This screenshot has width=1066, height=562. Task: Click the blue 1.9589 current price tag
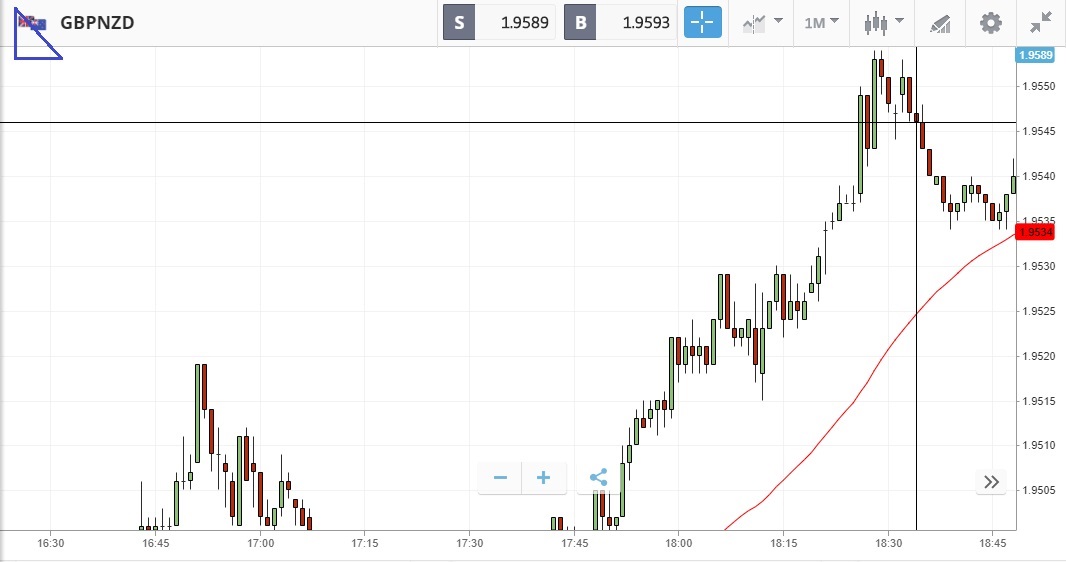point(1035,55)
